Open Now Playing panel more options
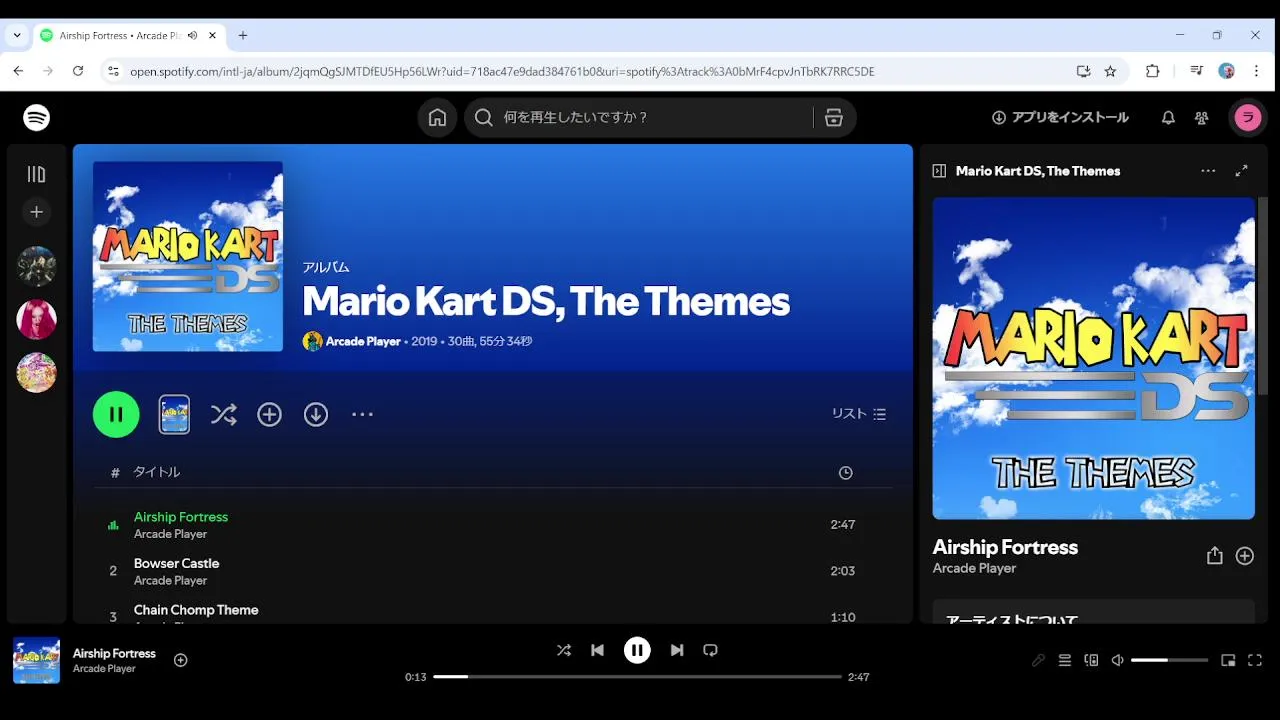 pos(1208,171)
